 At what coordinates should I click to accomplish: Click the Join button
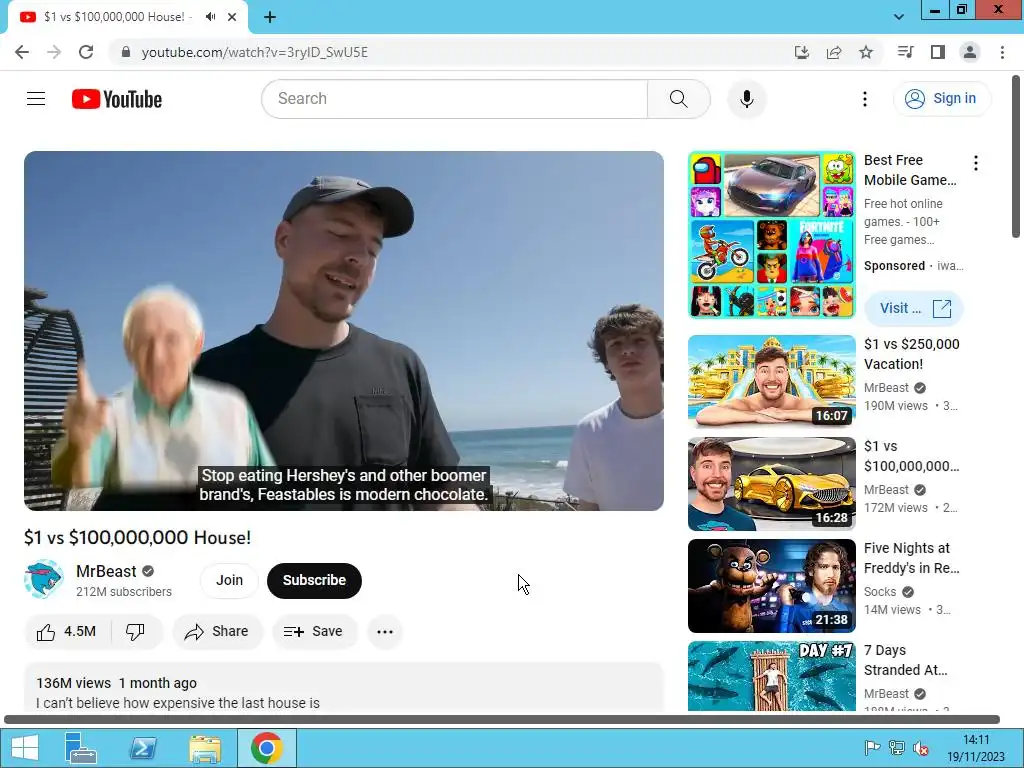229,580
